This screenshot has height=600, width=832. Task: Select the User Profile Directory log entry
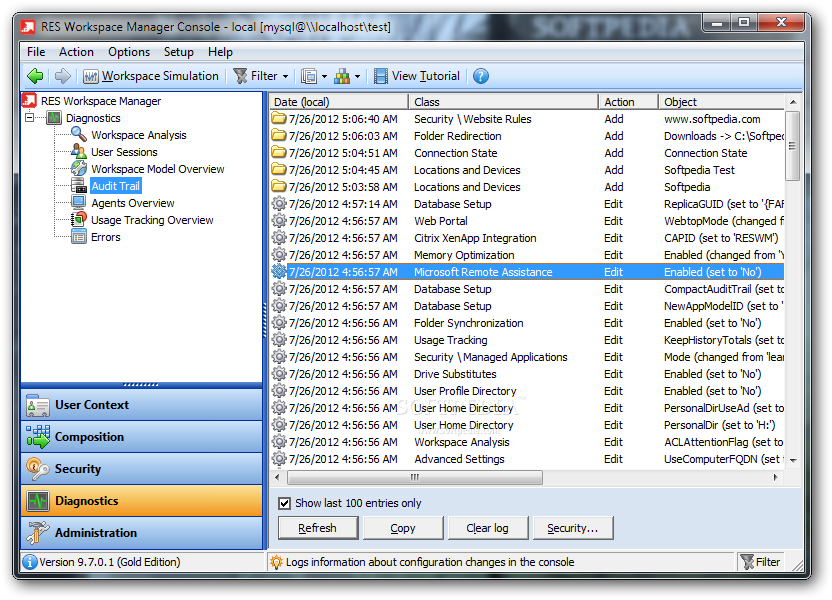coord(526,390)
